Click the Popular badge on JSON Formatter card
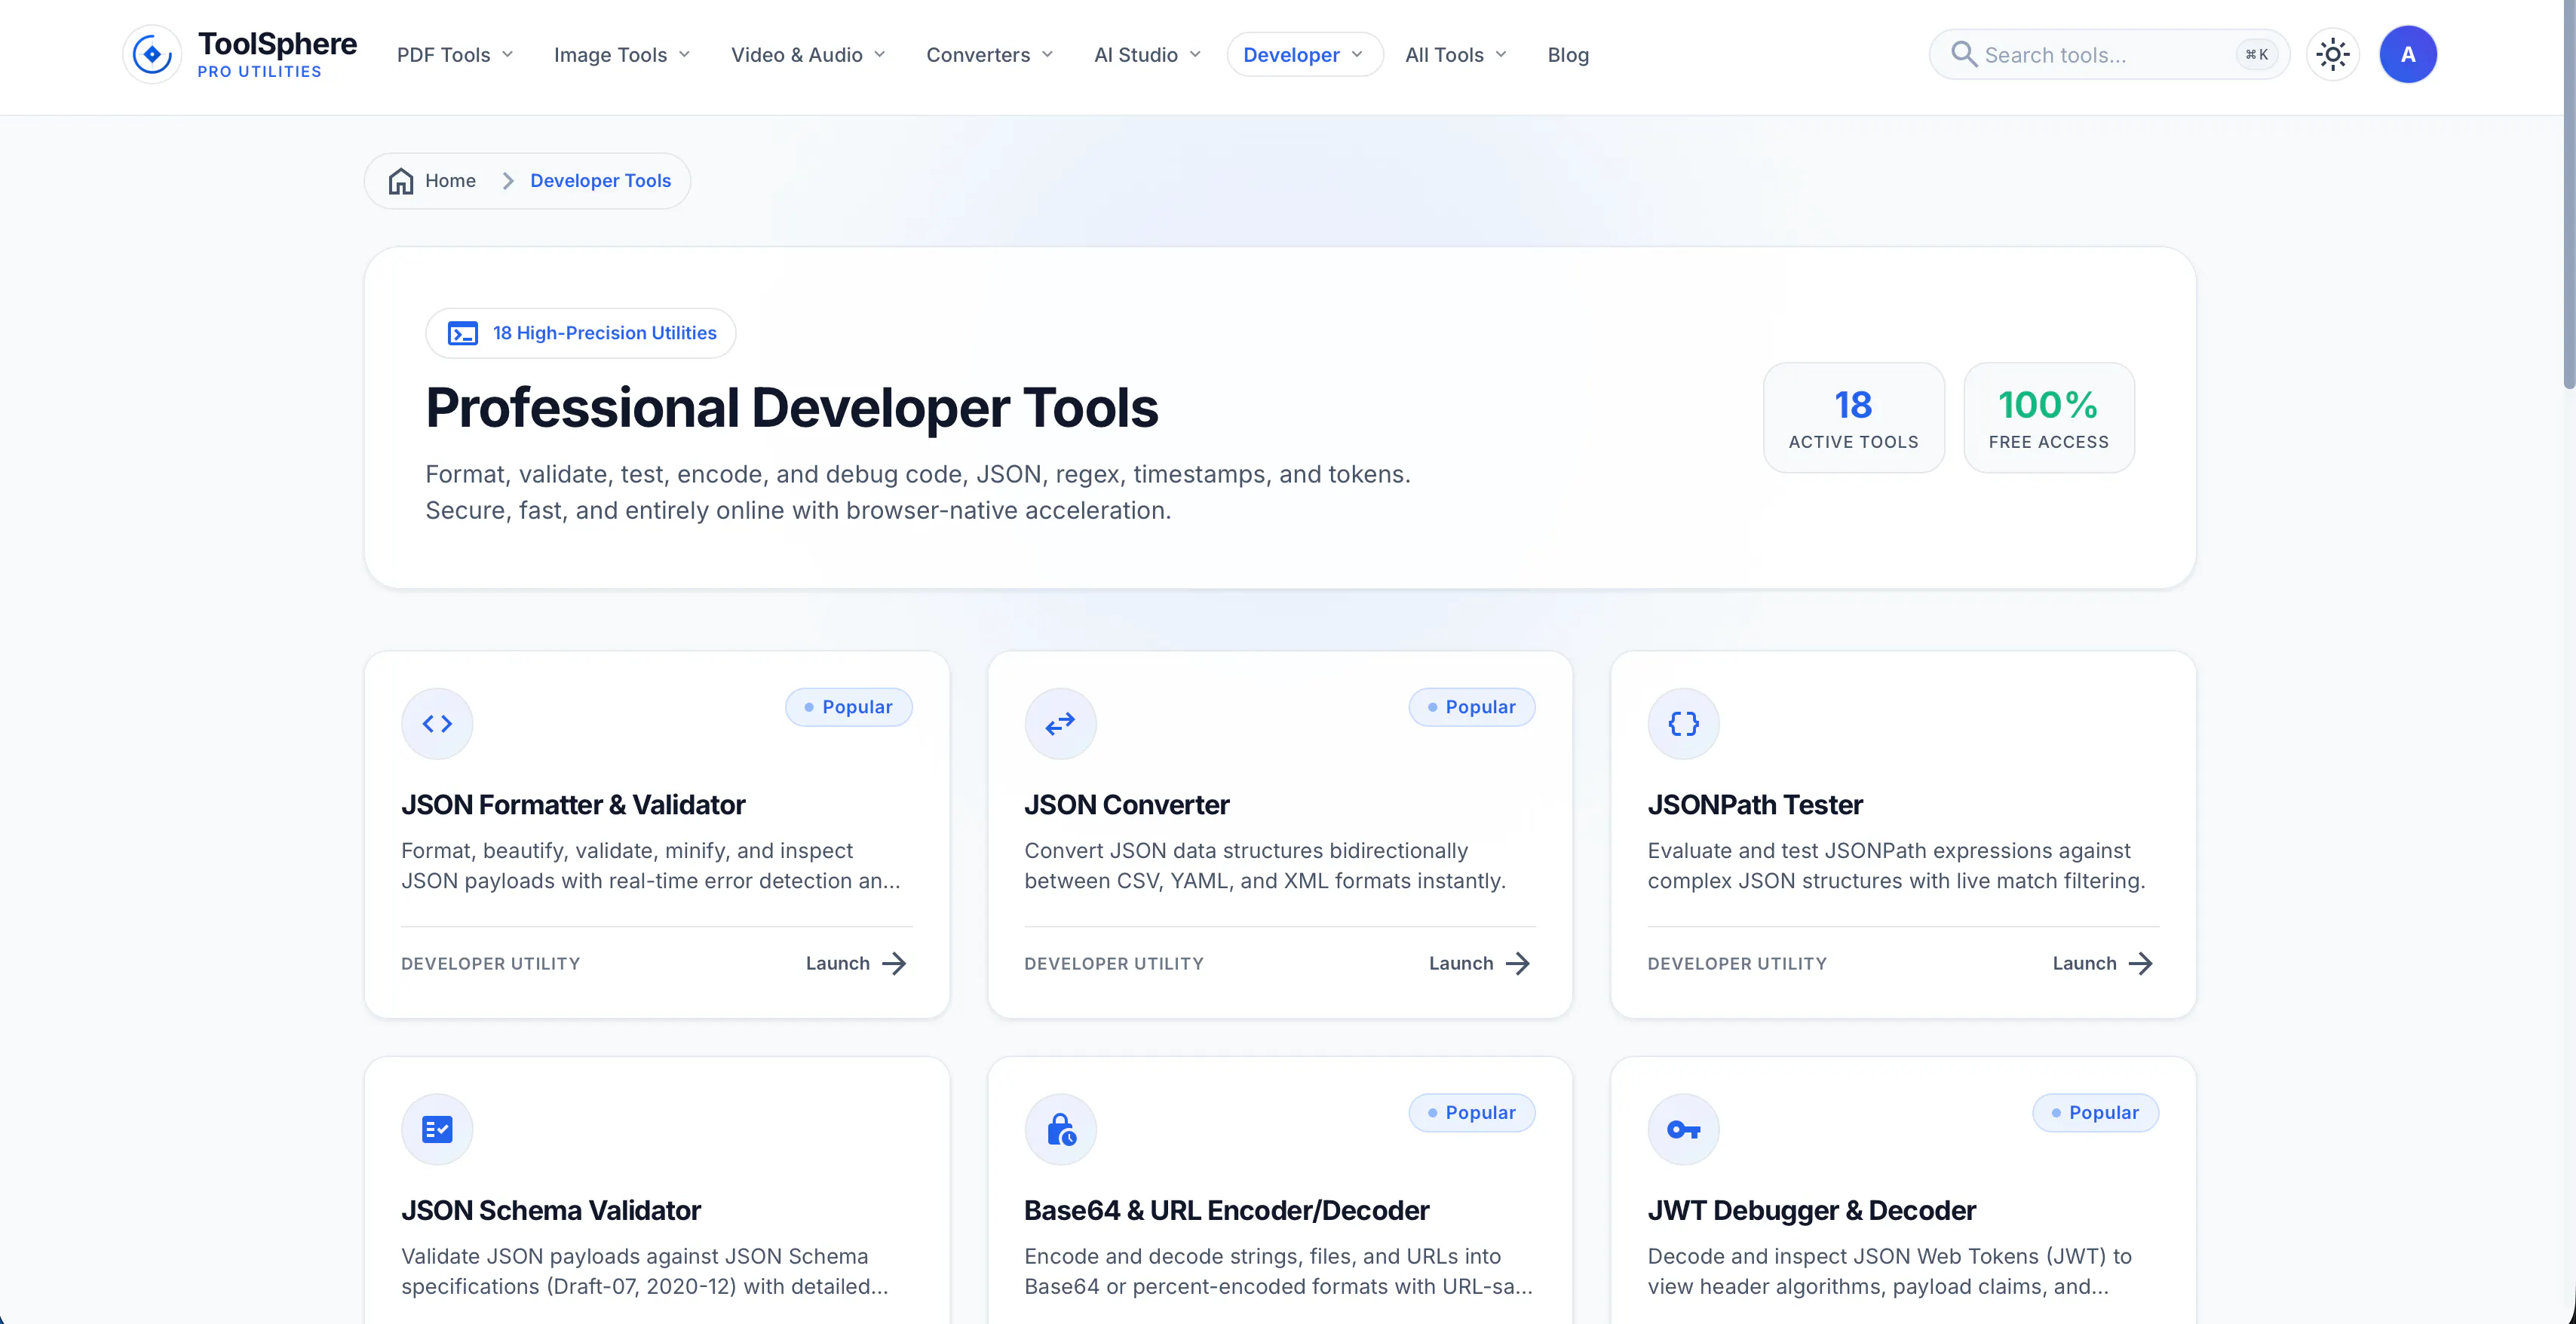The width and height of the screenshot is (2576, 1324). click(x=848, y=707)
